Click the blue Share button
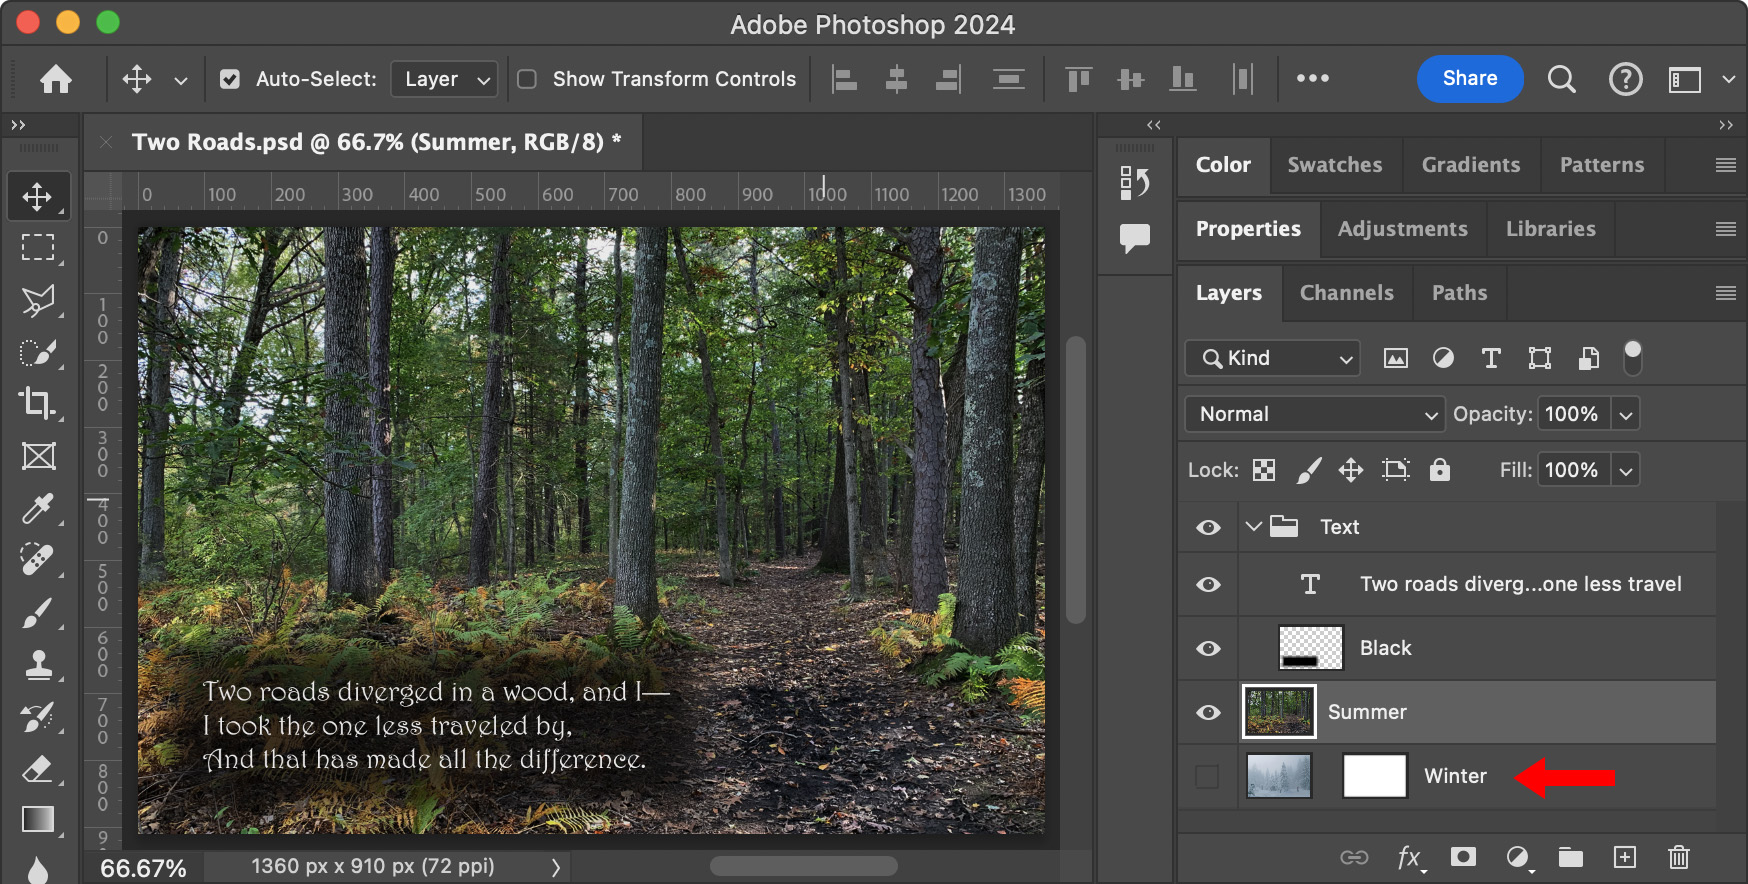Screen dimensions: 1748x884 pyautogui.click(x=1469, y=79)
